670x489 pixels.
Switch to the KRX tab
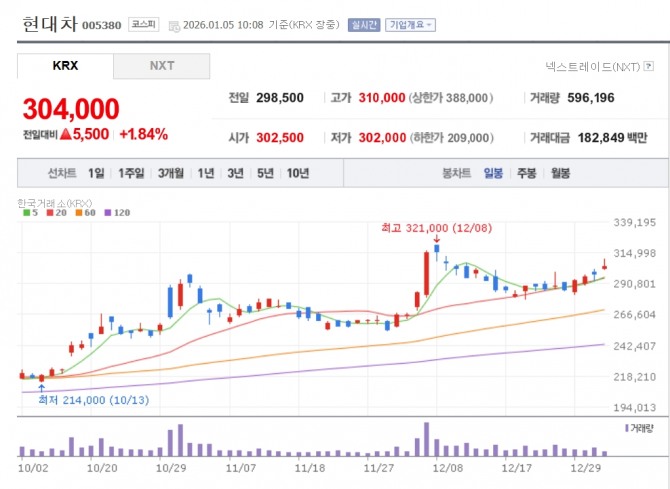[65, 66]
